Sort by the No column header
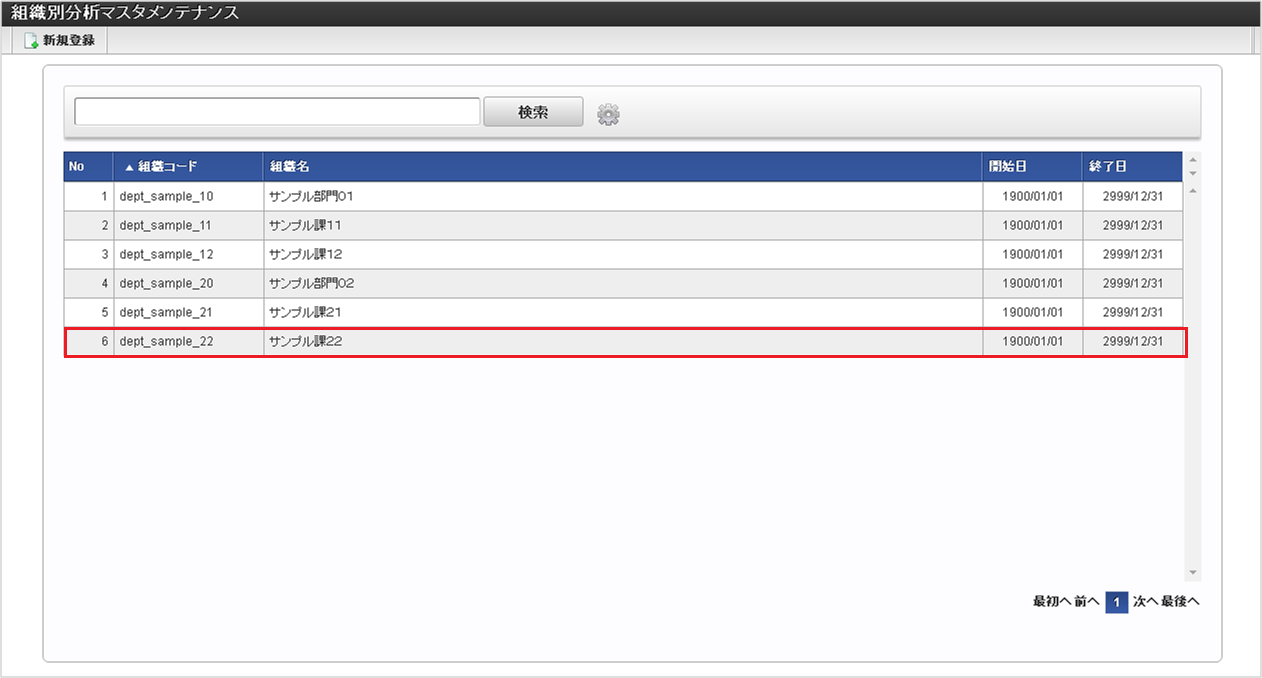Screen dimensions: 1262x678 [x=89, y=167]
